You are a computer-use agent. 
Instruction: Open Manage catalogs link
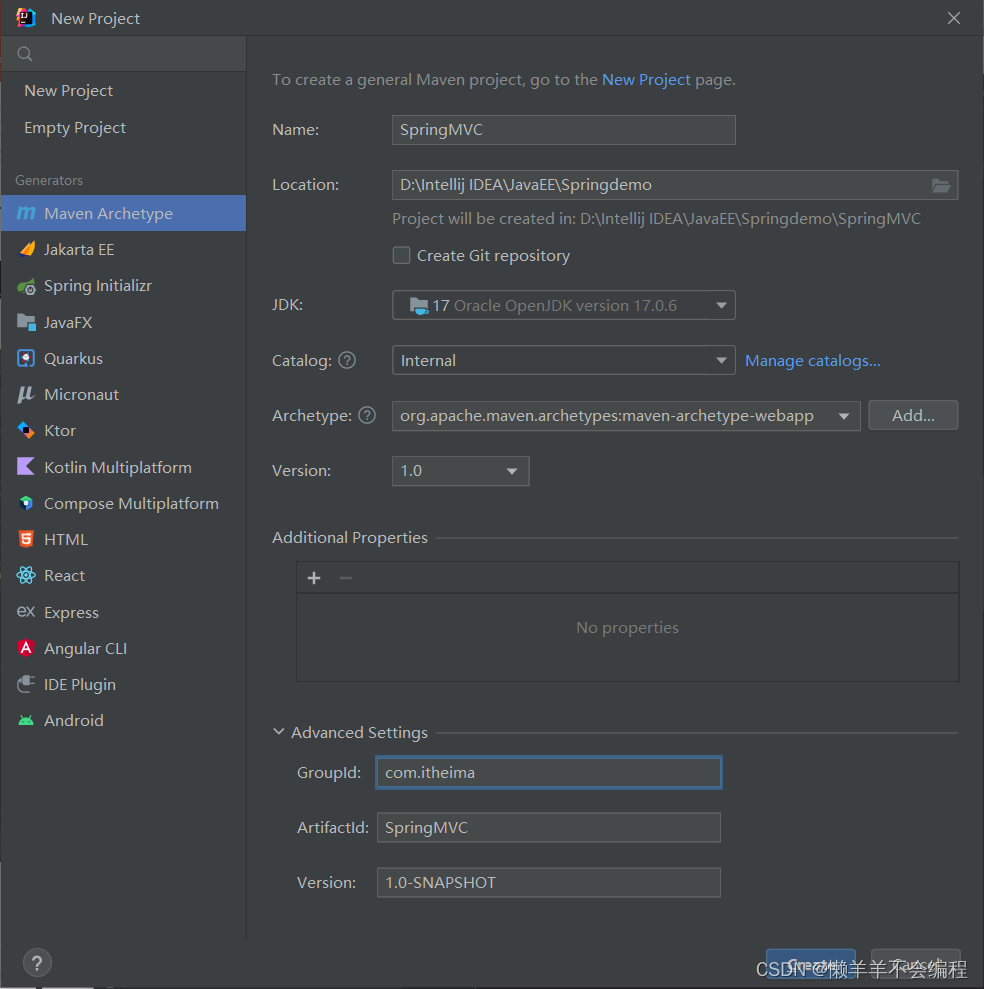[812, 361]
